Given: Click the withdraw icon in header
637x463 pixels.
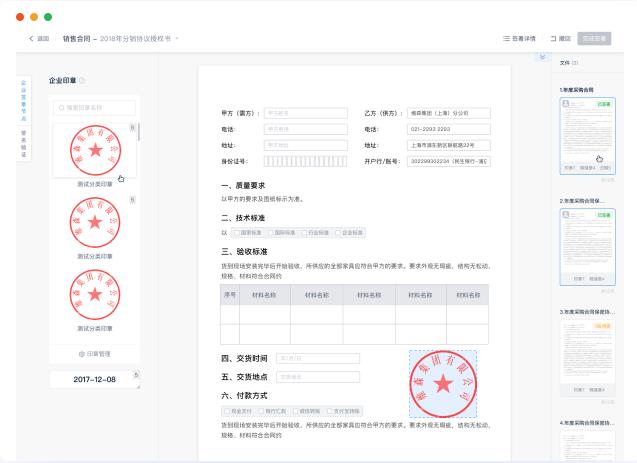Looking at the screenshot, I should pos(553,39).
